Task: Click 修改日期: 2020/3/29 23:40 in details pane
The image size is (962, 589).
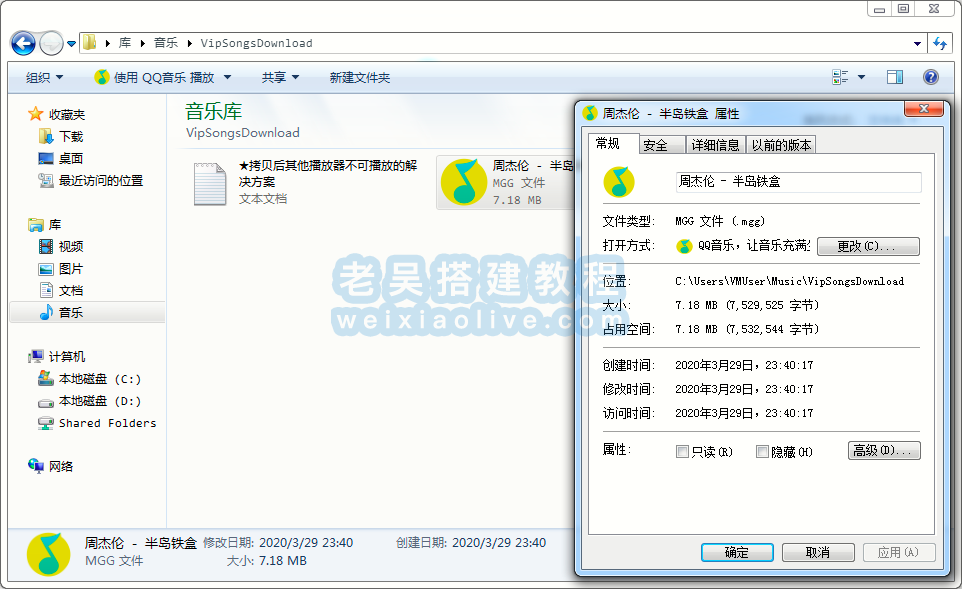Action: coord(278,542)
